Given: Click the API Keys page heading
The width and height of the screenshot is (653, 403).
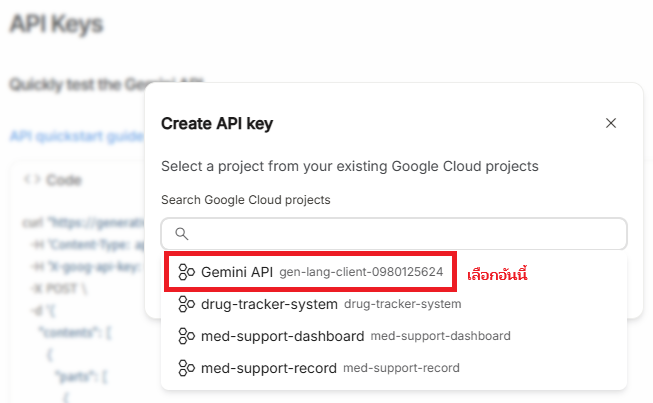Looking at the screenshot, I should point(57,24).
